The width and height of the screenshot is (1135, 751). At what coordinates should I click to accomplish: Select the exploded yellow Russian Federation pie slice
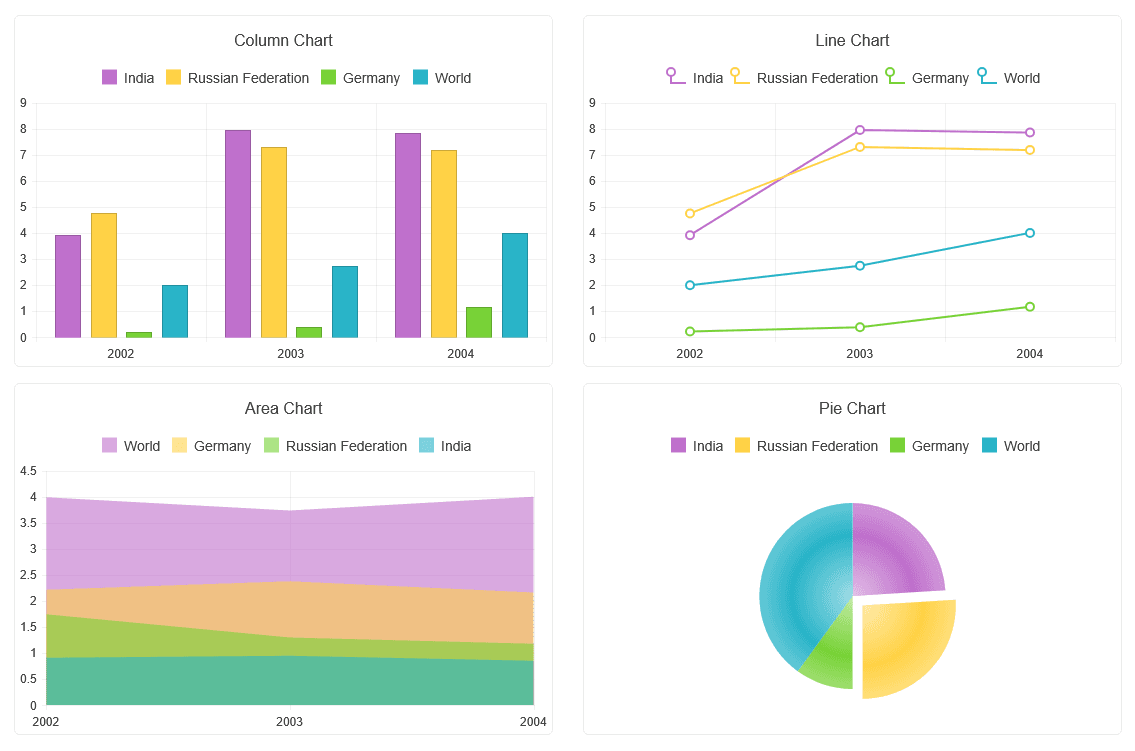(905, 645)
